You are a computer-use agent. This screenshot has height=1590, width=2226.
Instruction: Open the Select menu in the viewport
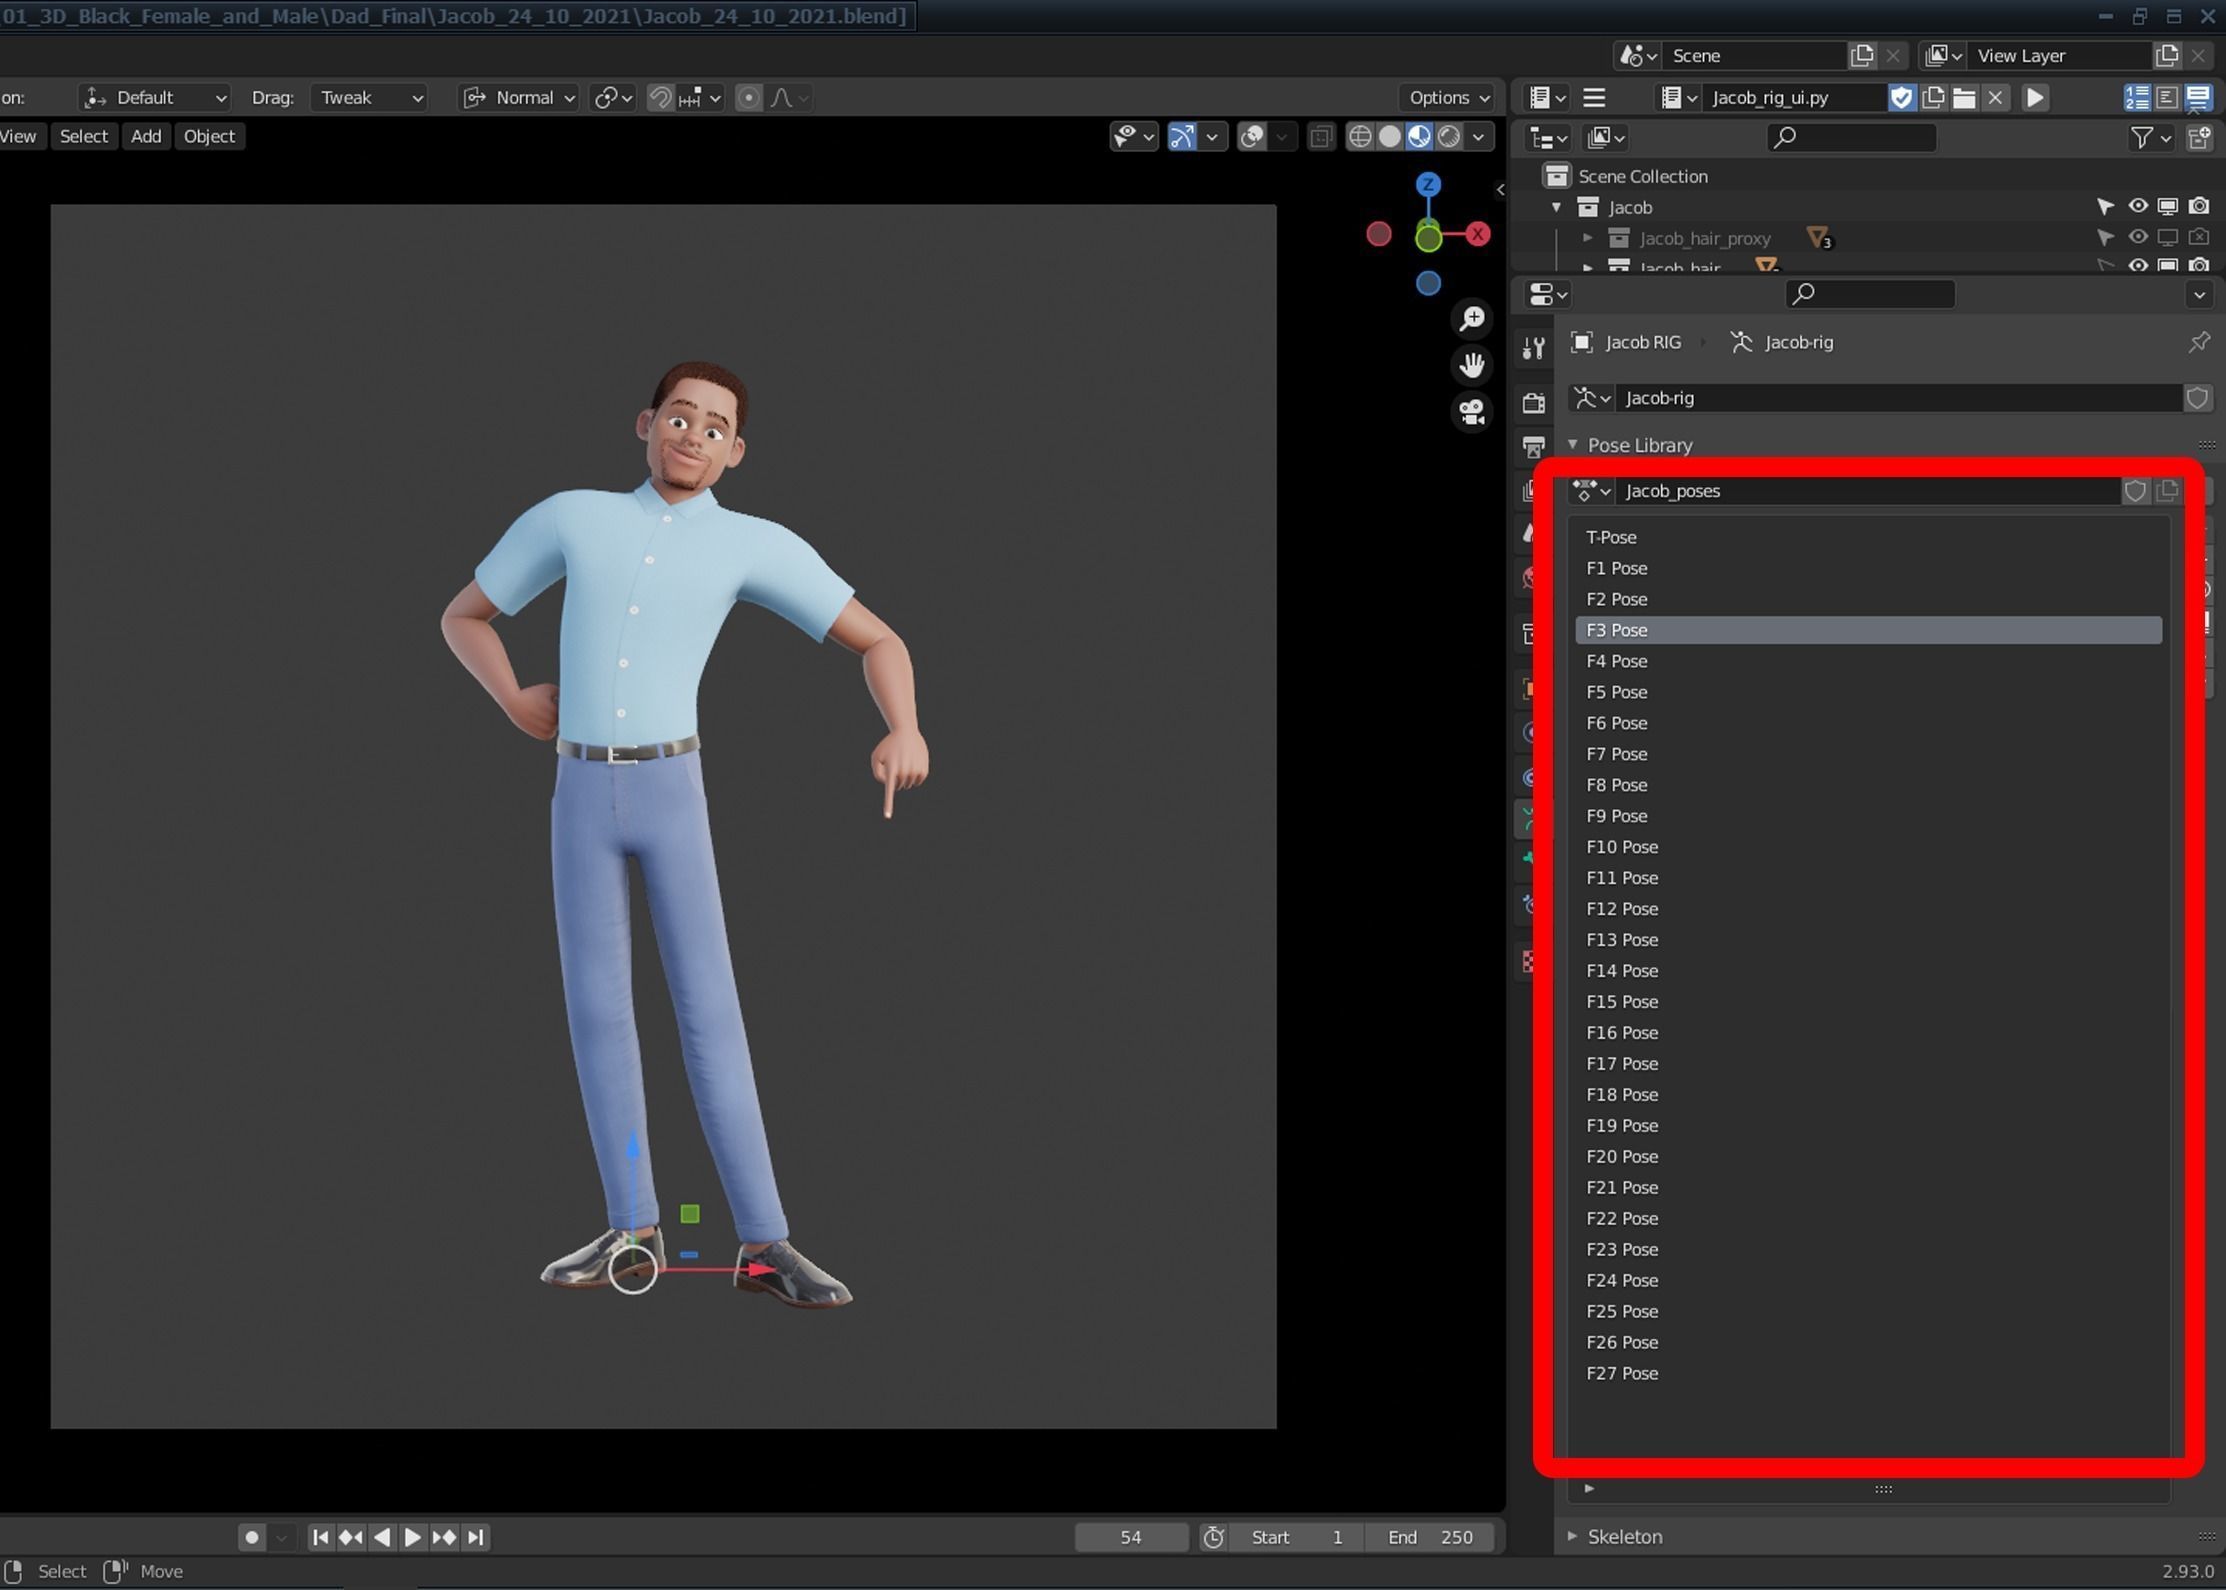click(x=84, y=136)
